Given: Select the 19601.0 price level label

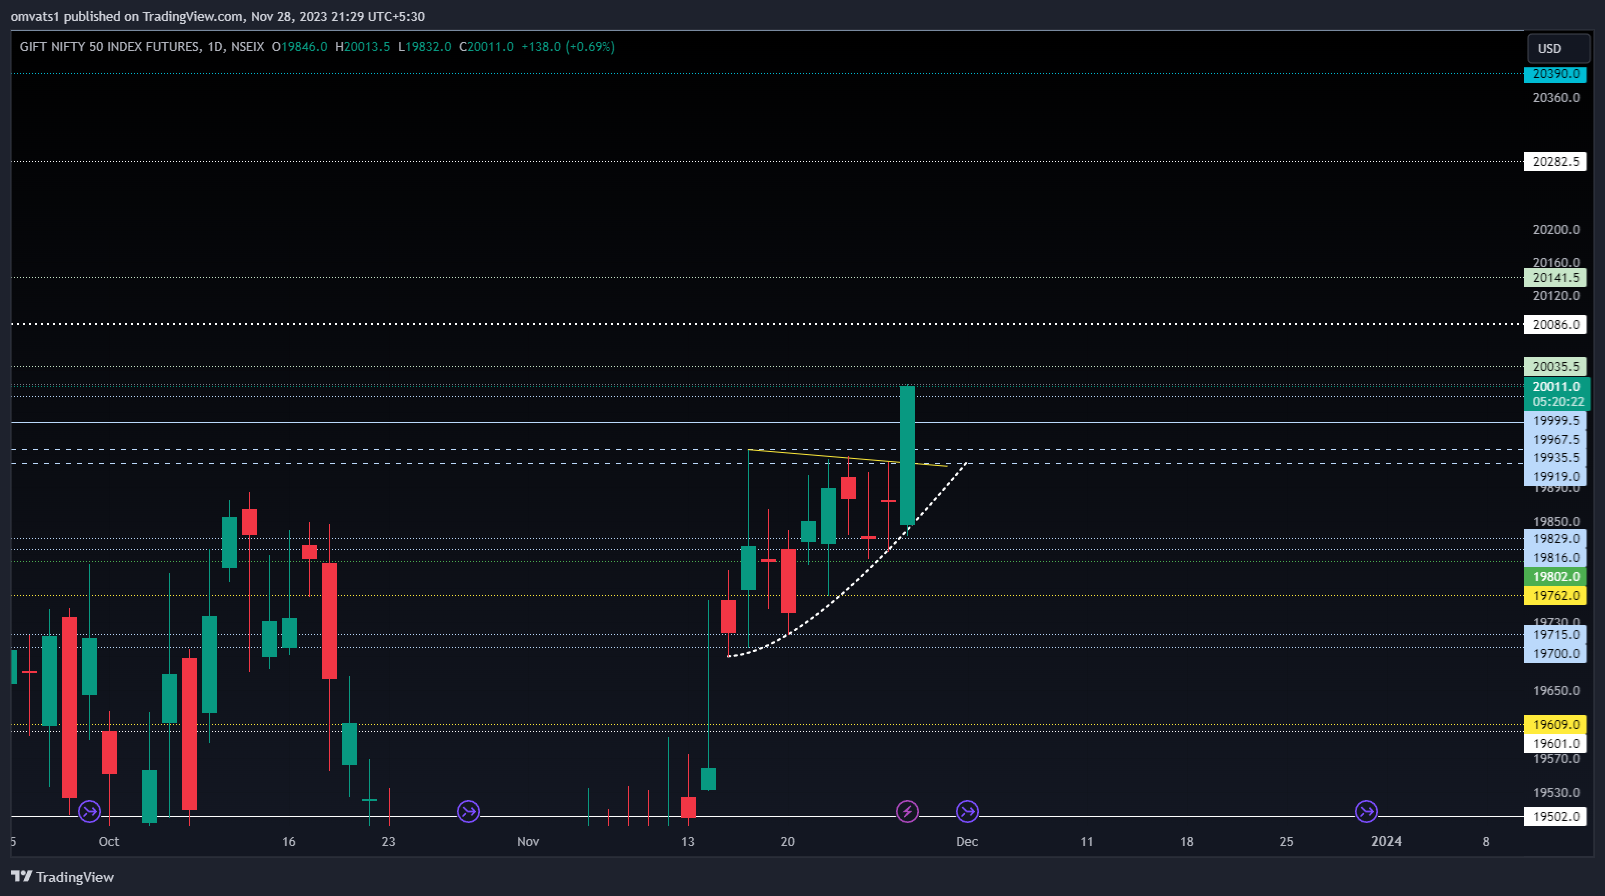Looking at the screenshot, I should point(1555,744).
